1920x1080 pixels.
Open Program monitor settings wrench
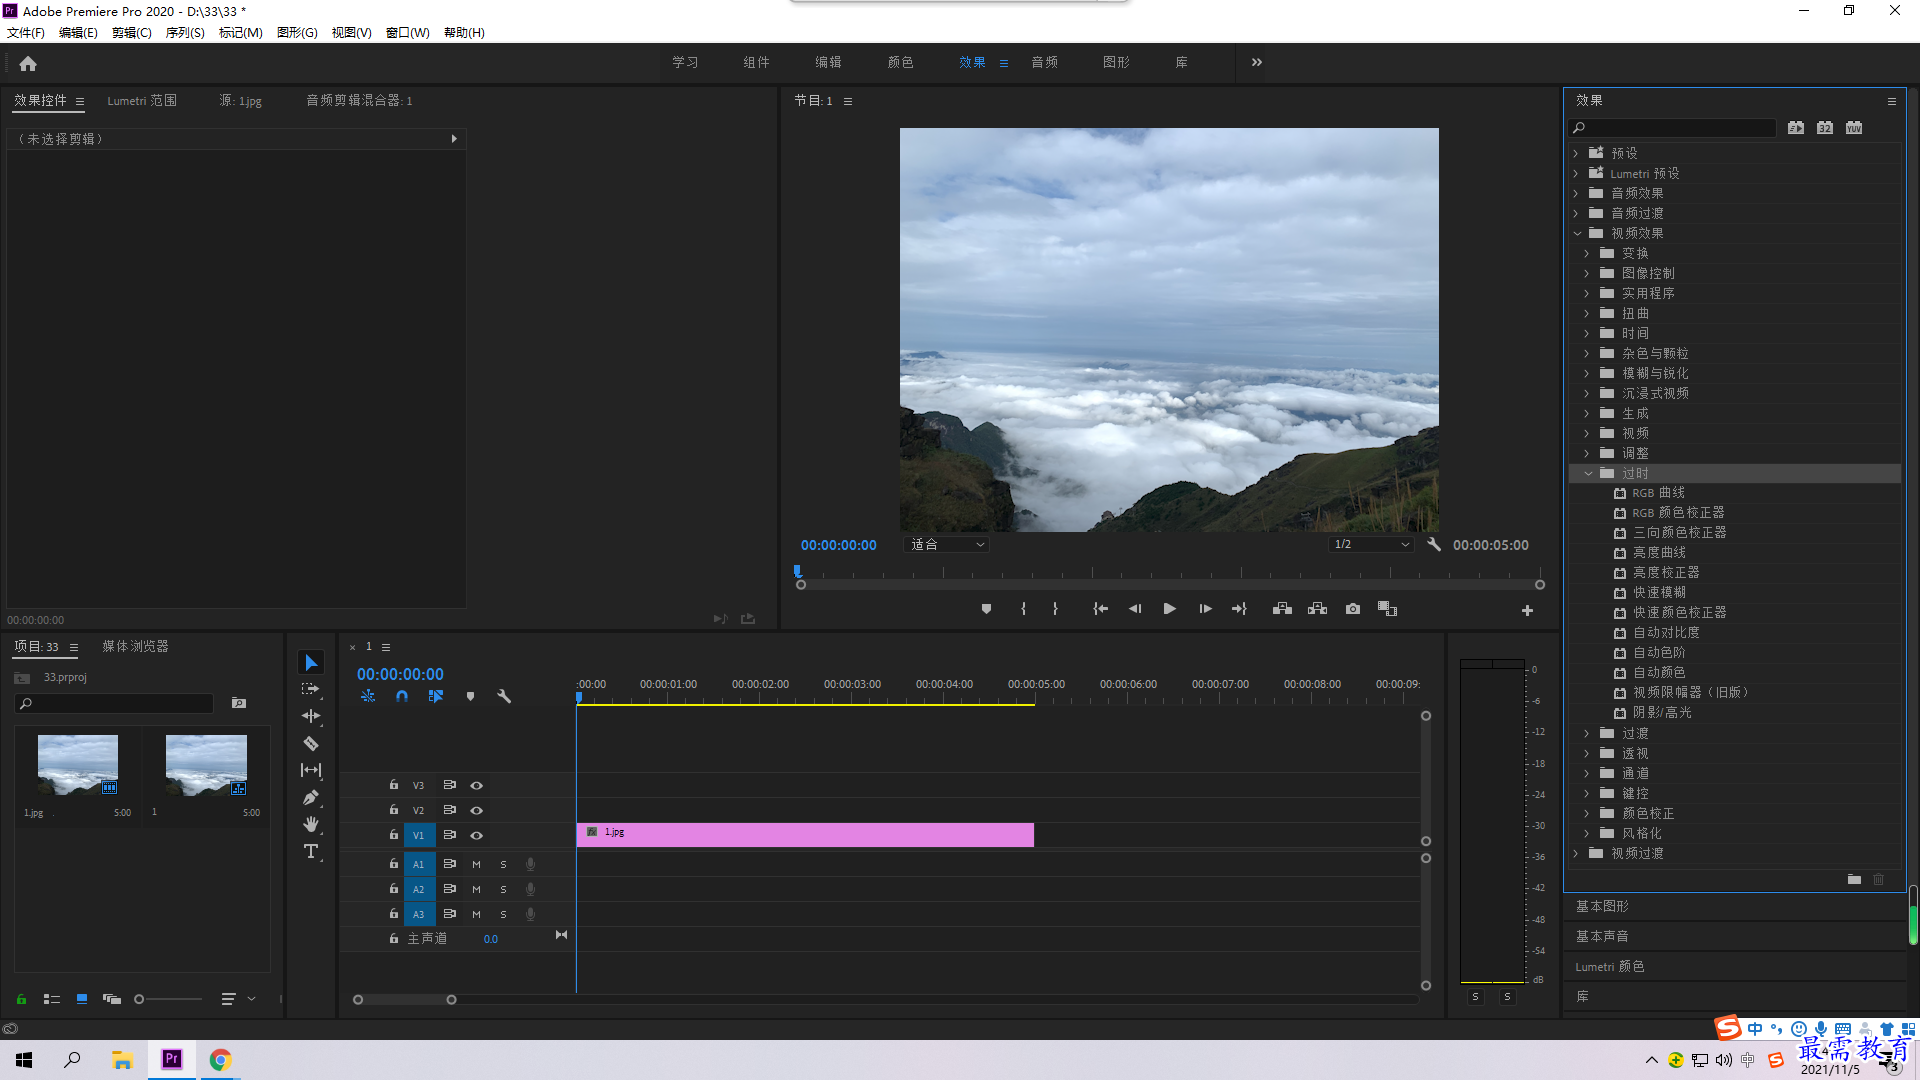pos(1434,545)
